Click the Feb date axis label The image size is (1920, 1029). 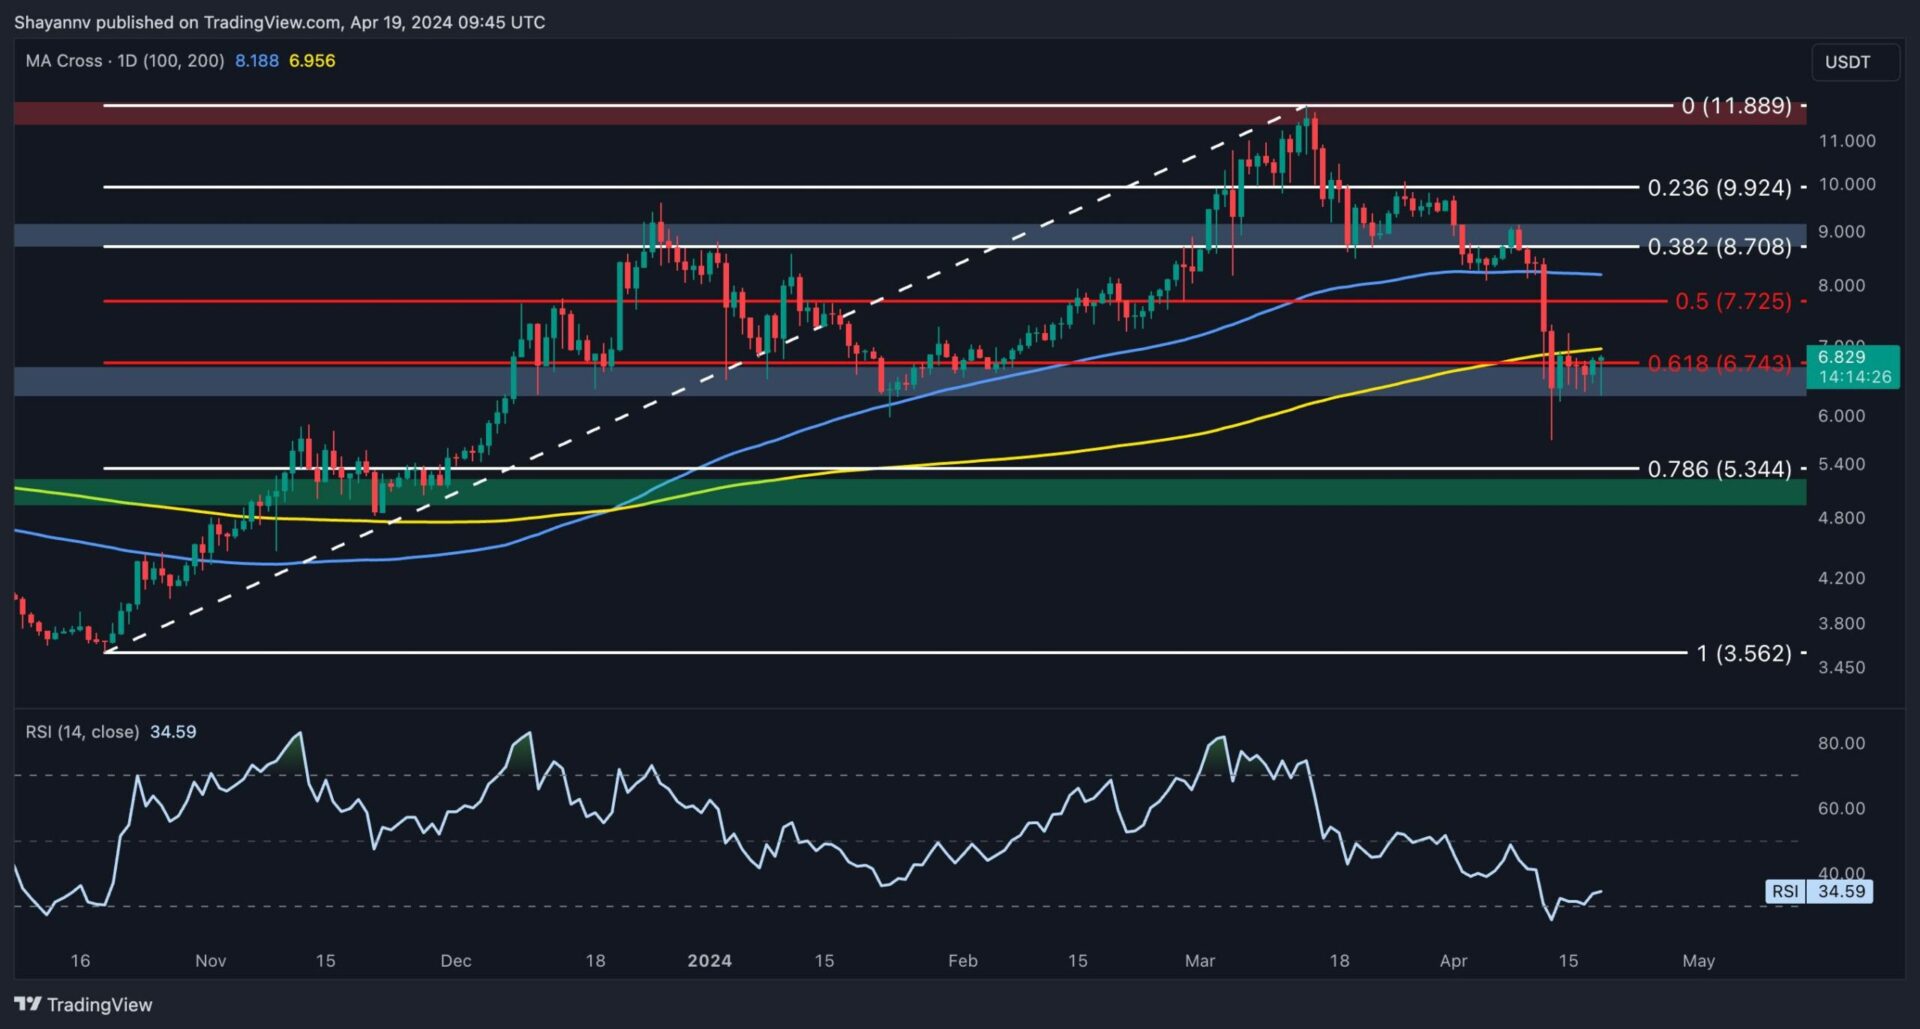click(x=962, y=961)
